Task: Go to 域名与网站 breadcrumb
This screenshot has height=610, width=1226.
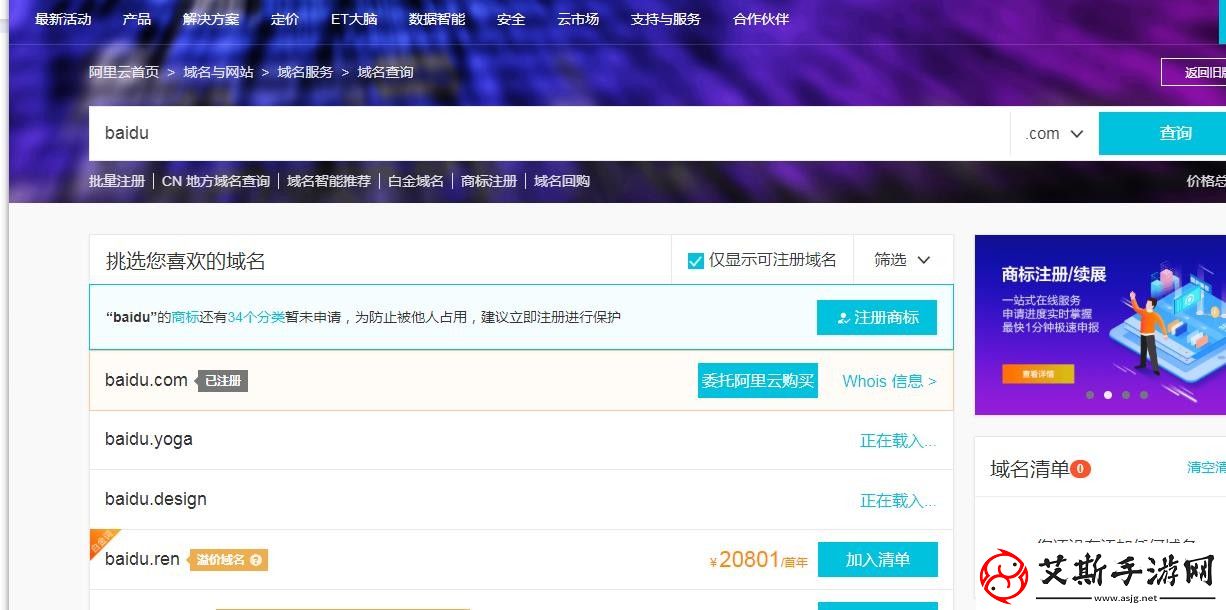Action: pyautogui.click(x=218, y=72)
